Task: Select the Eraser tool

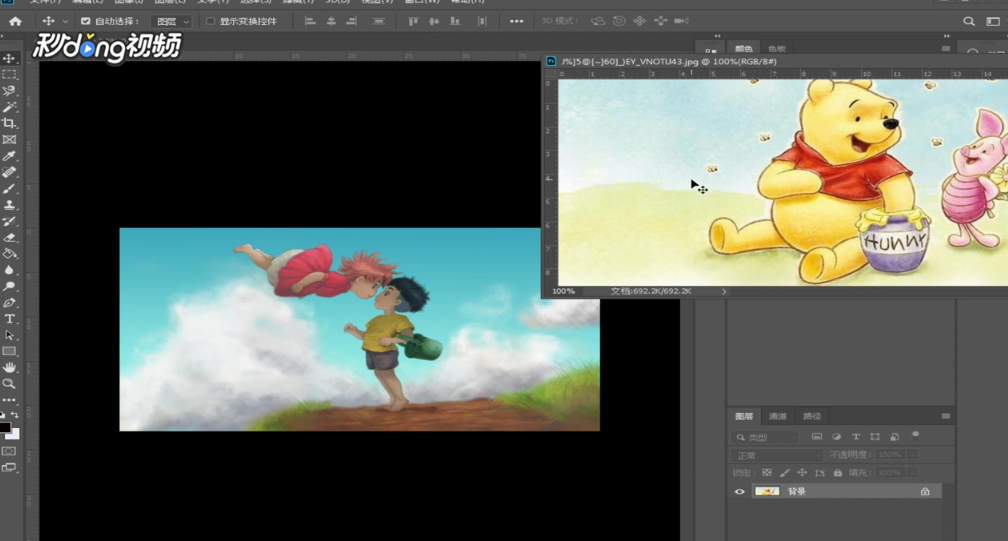Action: pyautogui.click(x=9, y=237)
